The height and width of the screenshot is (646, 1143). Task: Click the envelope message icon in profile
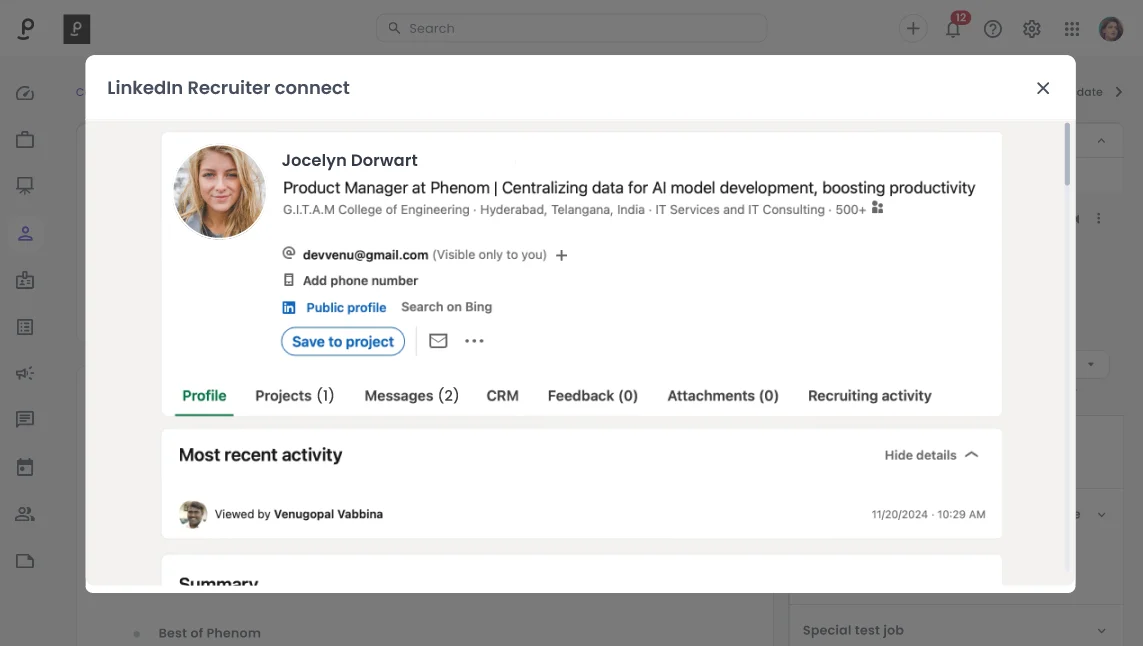click(x=438, y=340)
